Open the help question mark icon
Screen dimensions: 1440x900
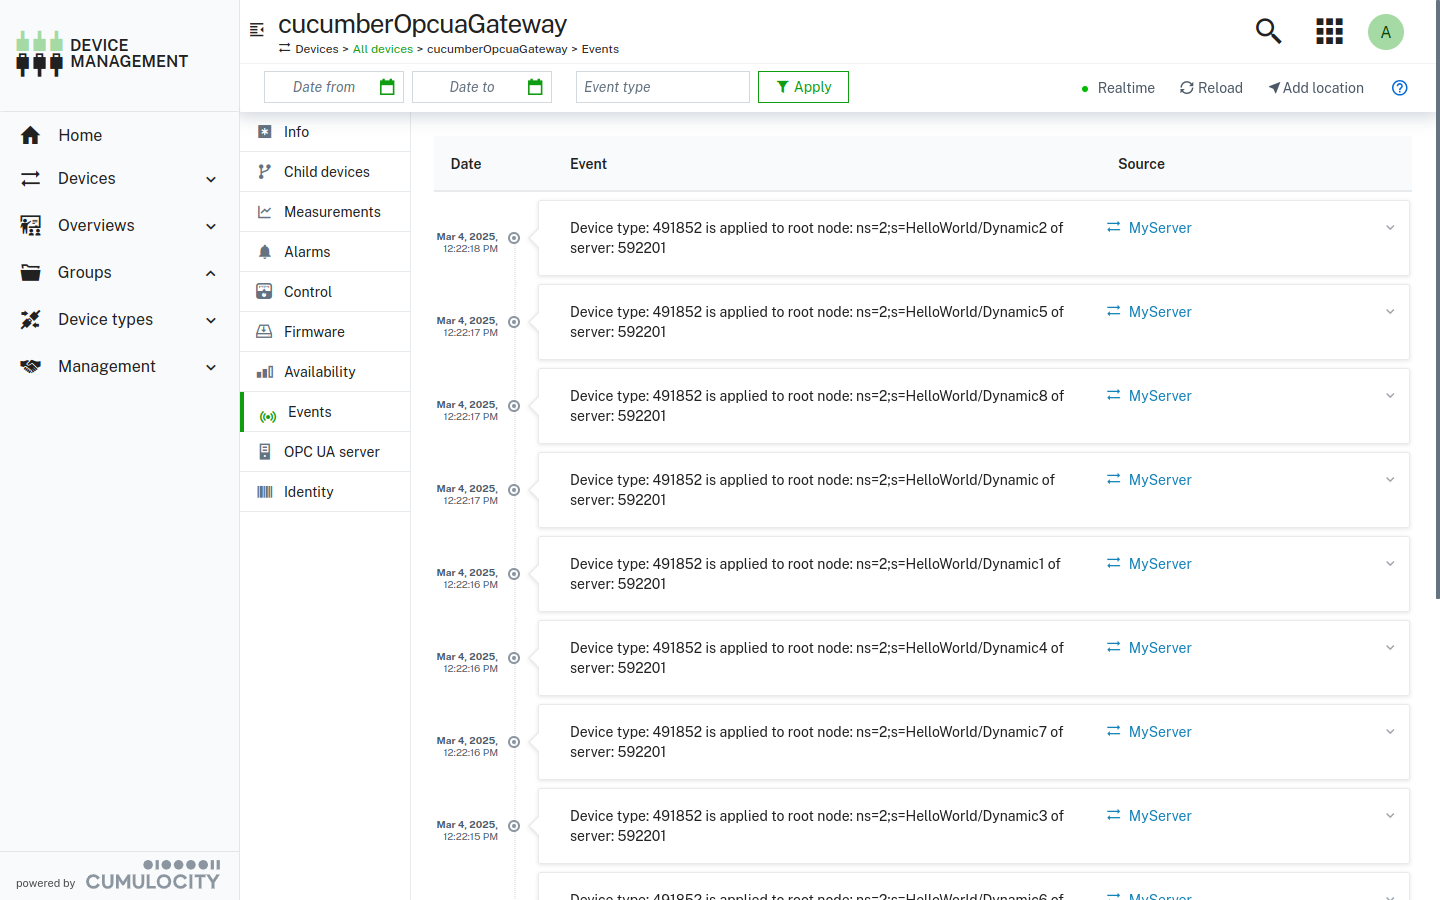click(1399, 88)
